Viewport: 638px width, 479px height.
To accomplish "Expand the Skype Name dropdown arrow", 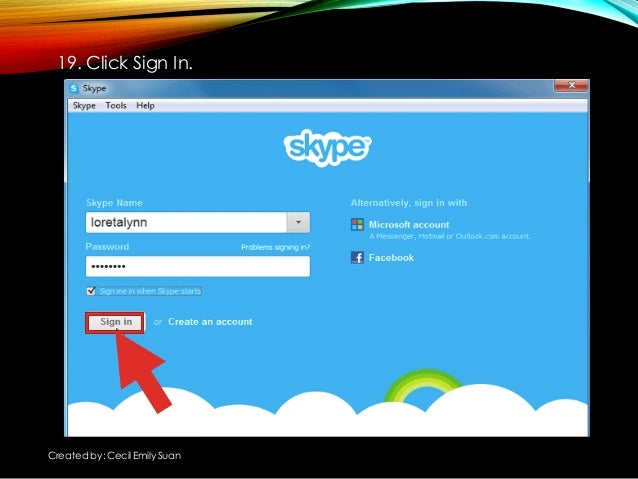I will tap(298, 223).
